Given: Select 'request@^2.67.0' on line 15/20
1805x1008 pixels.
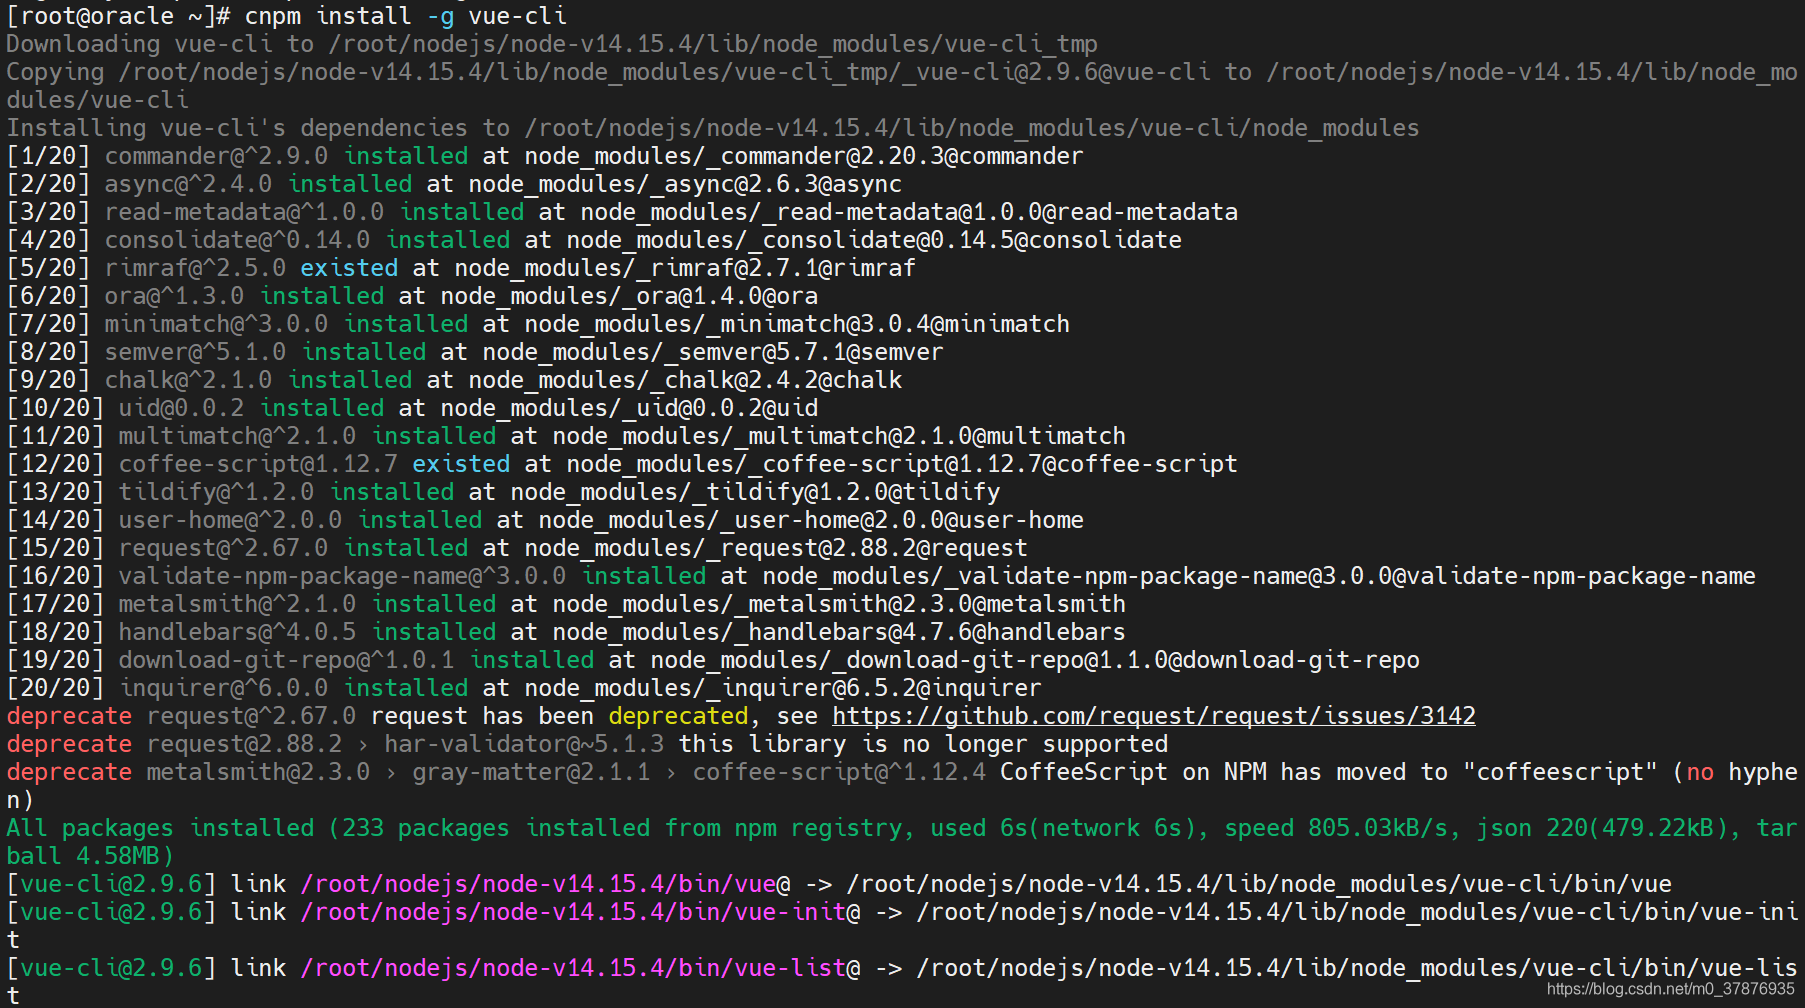Looking at the screenshot, I should coord(223,548).
